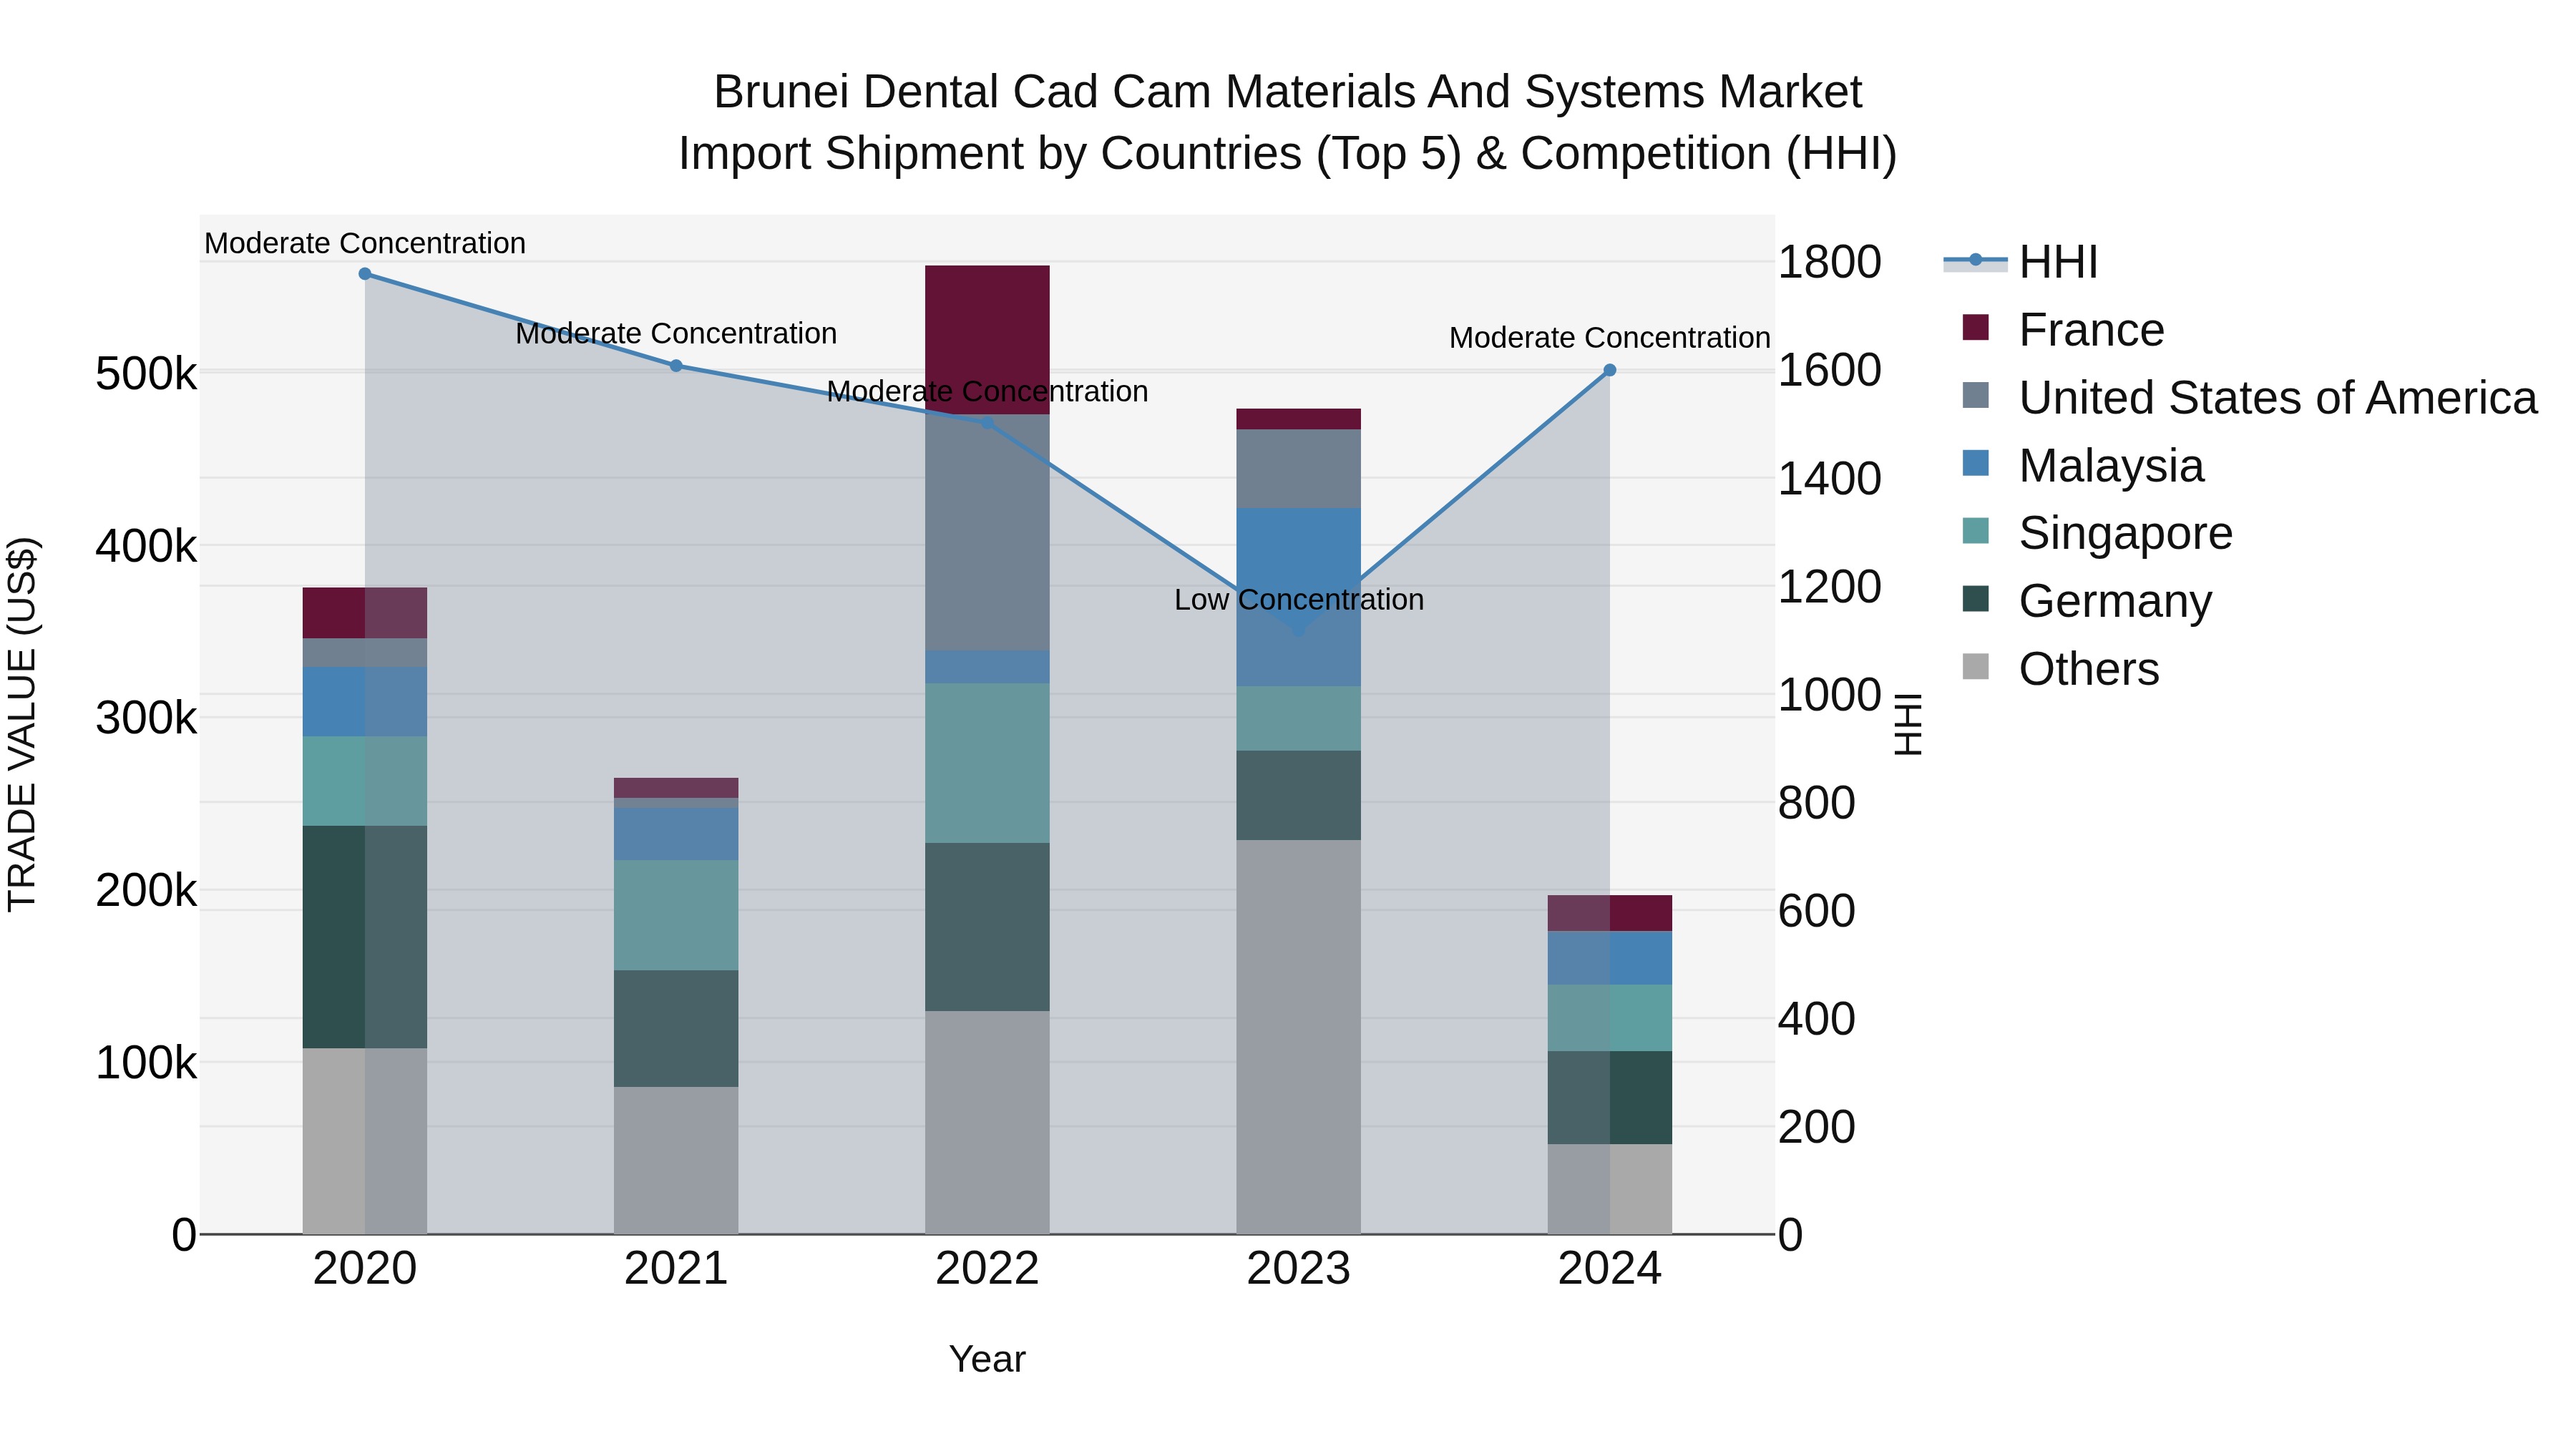Click the 2021 x-axis label

(x=676, y=1269)
